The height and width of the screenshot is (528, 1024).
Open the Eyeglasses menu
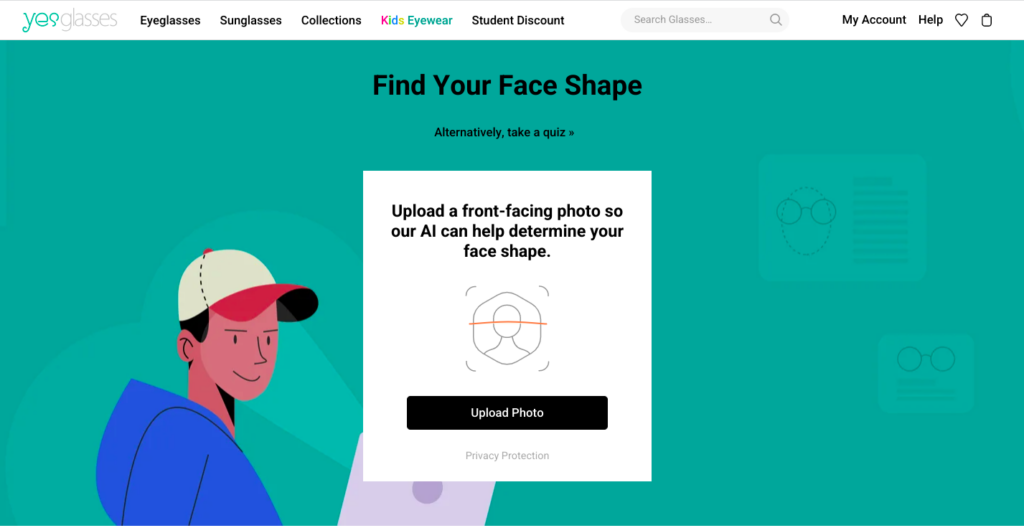click(170, 20)
